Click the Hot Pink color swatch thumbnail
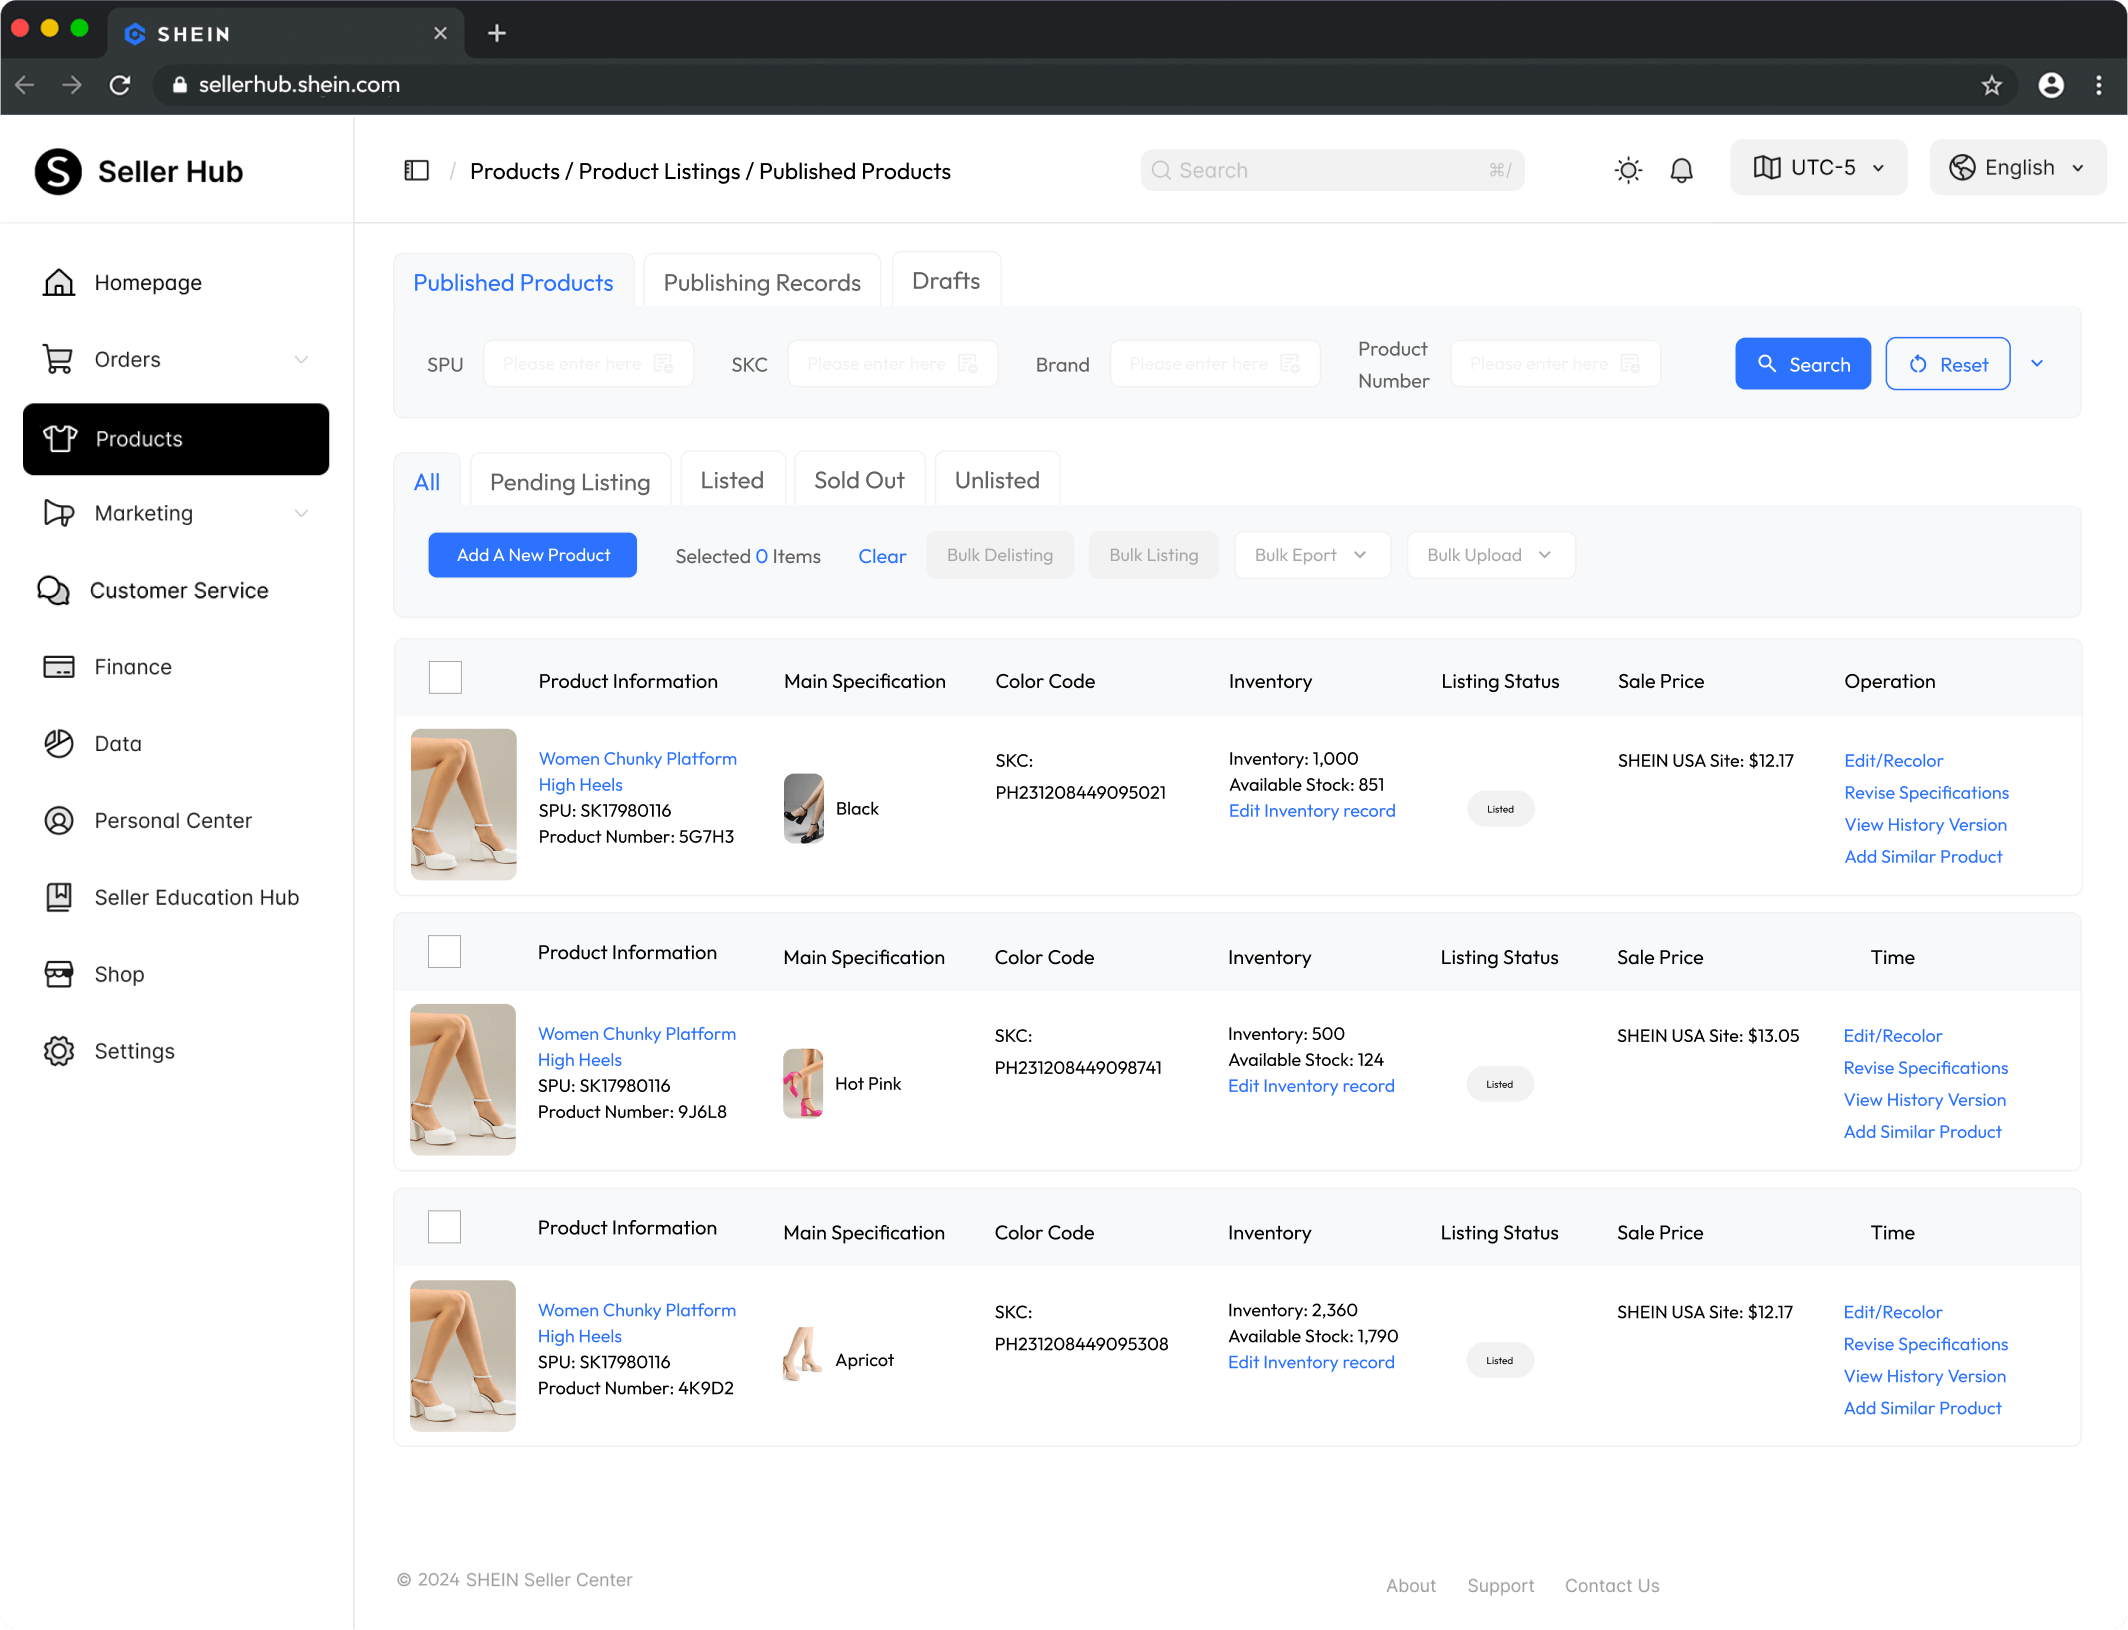Image resolution: width=2128 pixels, height=1630 pixels. 802,1082
